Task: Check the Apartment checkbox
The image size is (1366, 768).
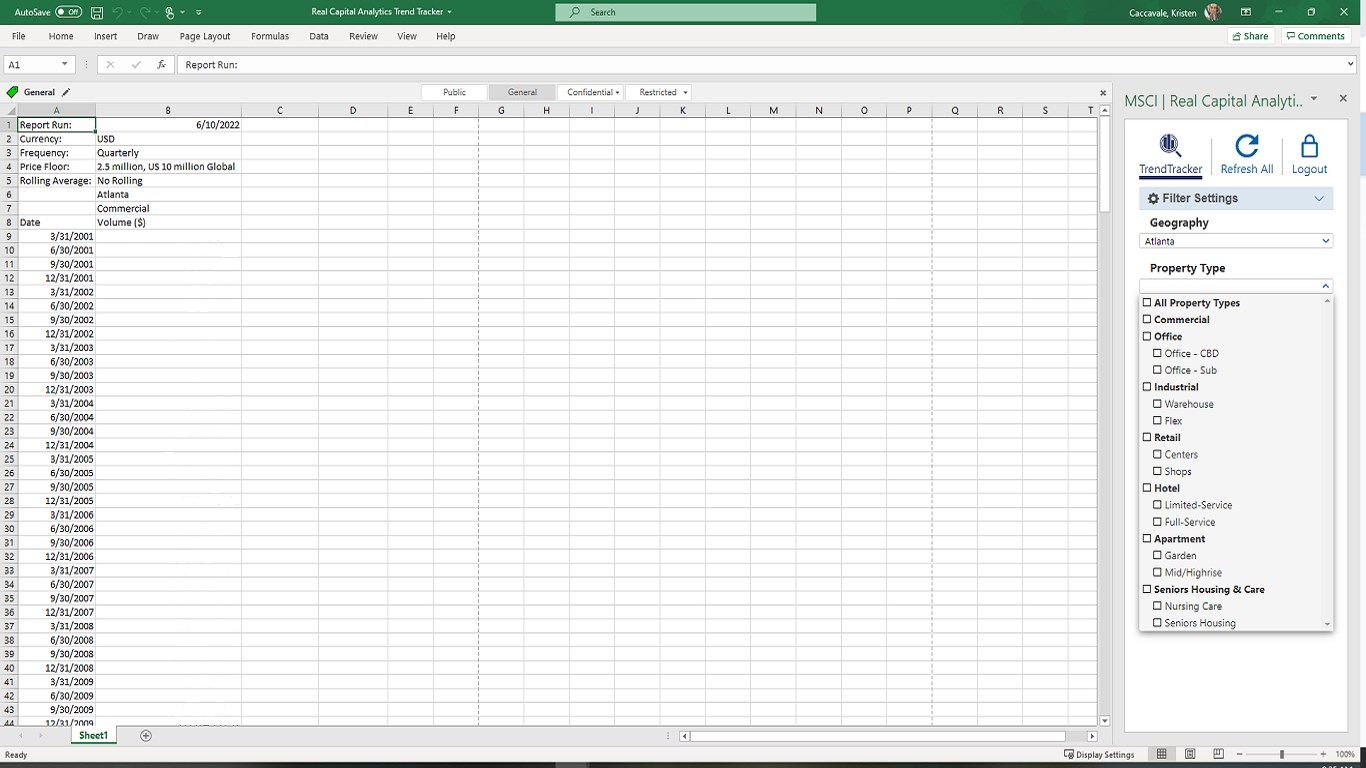Action: pyautogui.click(x=1147, y=539)
